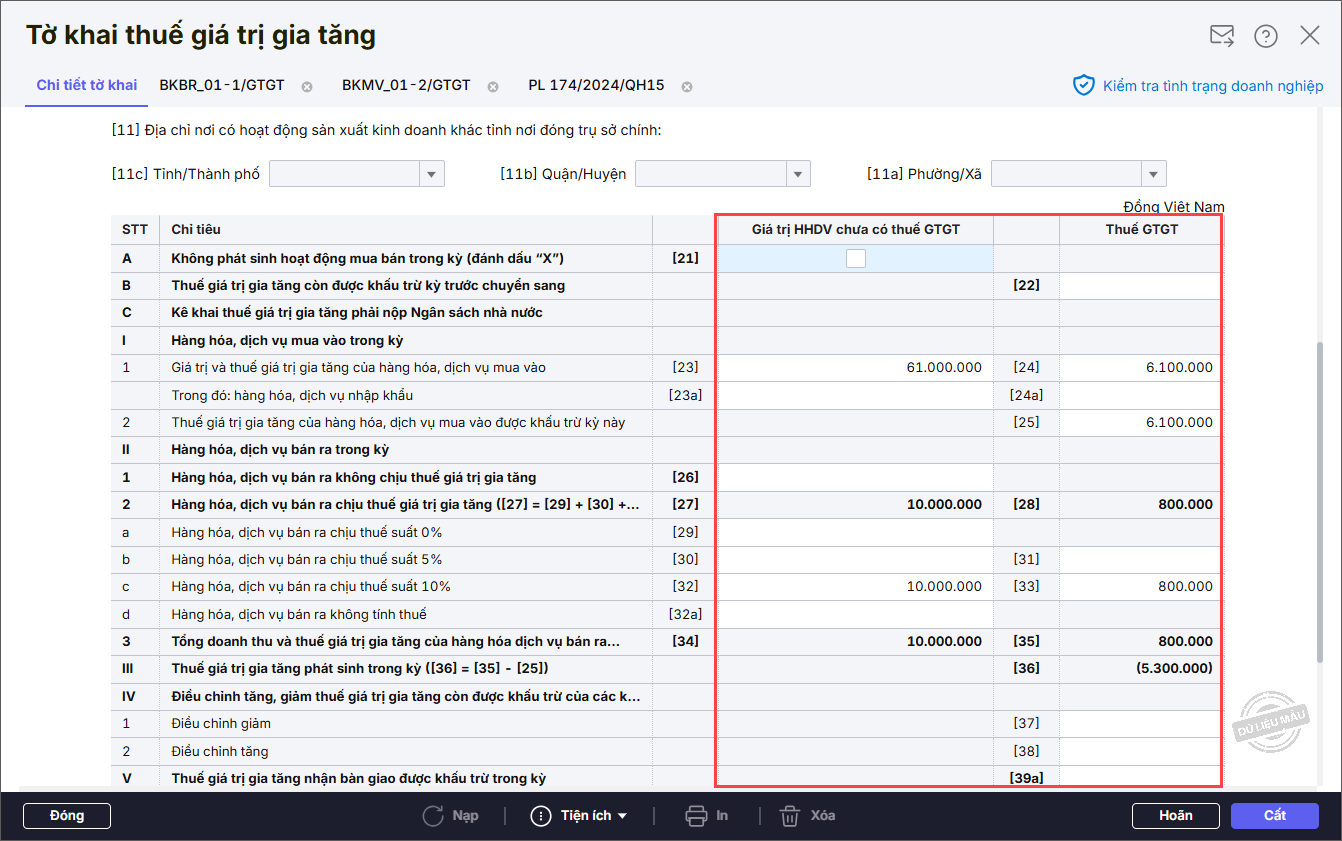Close the PL 174/2024/QH15 tab x icon
This screenshot has height=841, width=1342.
pos(687,86)
